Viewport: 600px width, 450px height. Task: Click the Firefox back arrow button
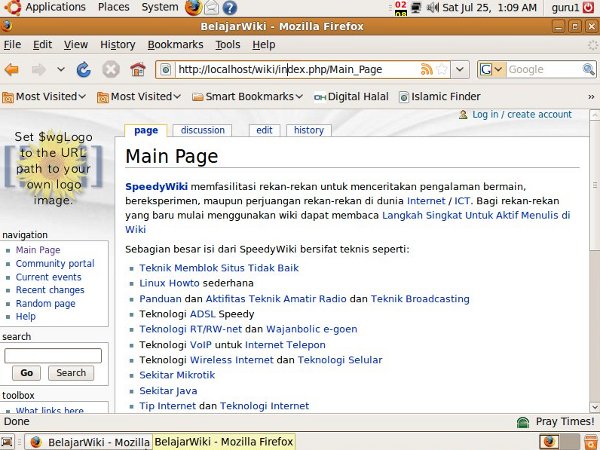[12, 70]
